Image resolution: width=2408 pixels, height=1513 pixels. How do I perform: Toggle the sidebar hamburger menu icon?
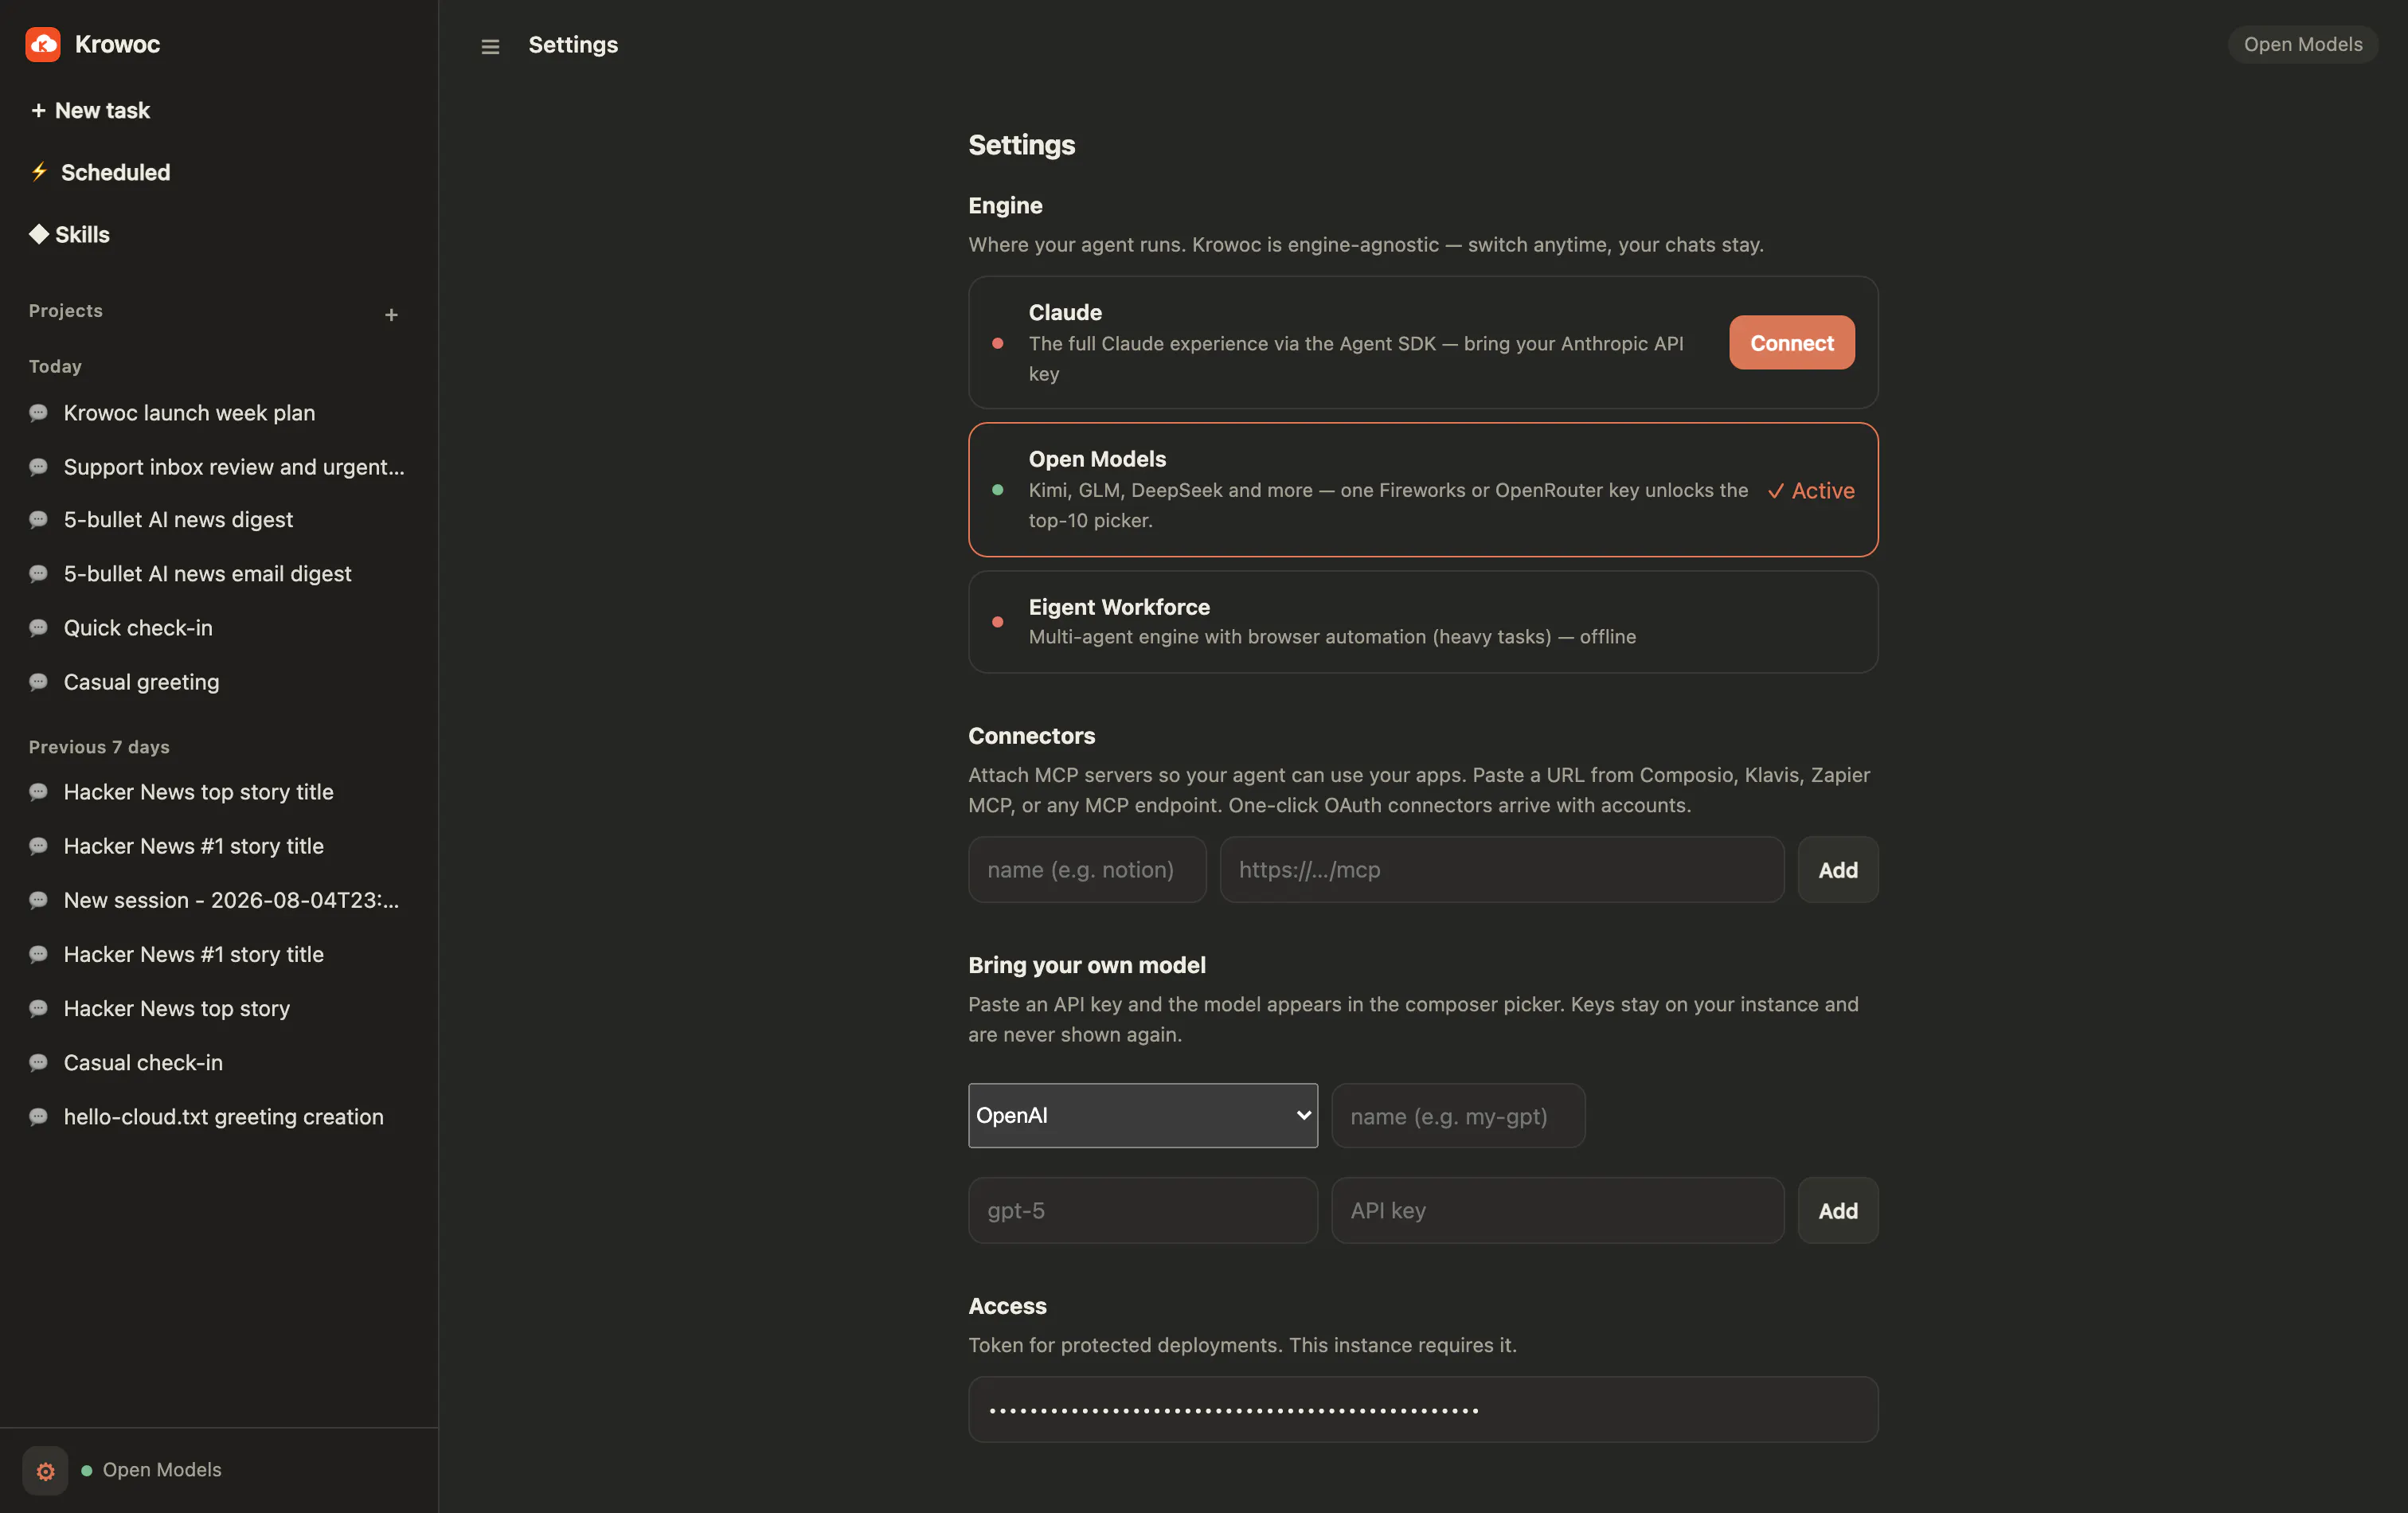(490, 46)
